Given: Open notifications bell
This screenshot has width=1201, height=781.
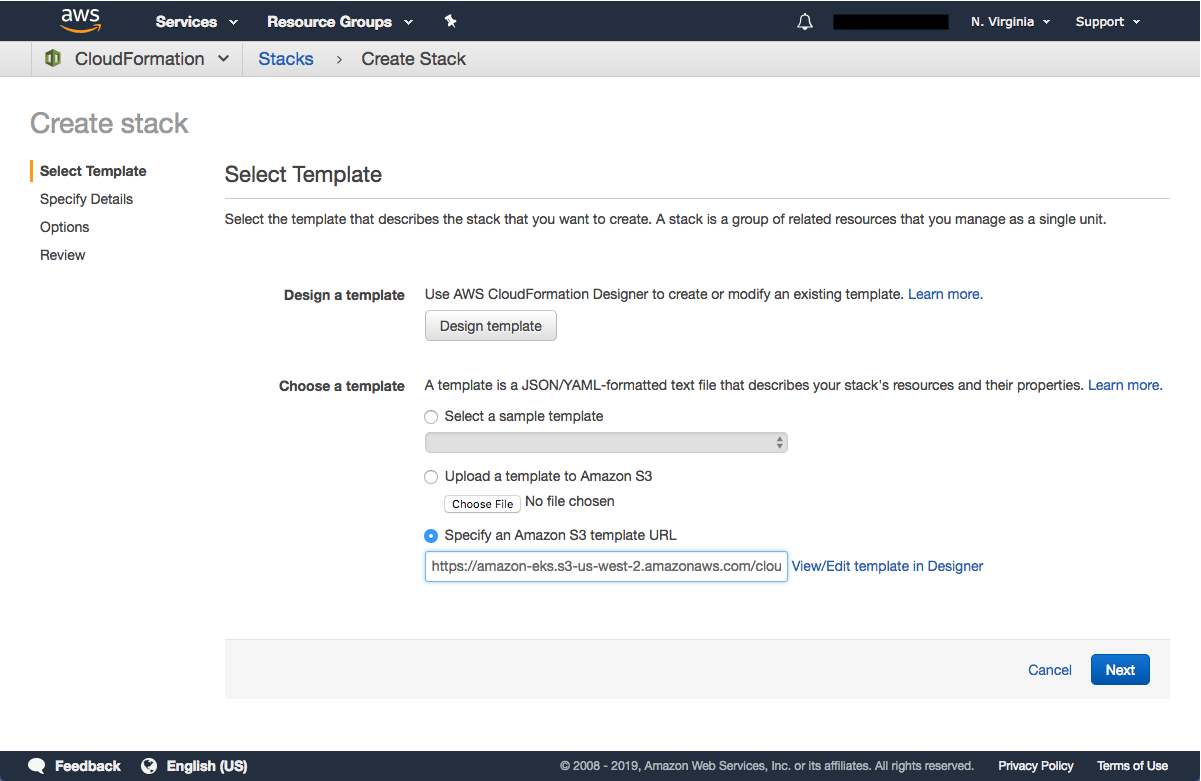Looking at the screenshot, I should (x=805, y=22).
